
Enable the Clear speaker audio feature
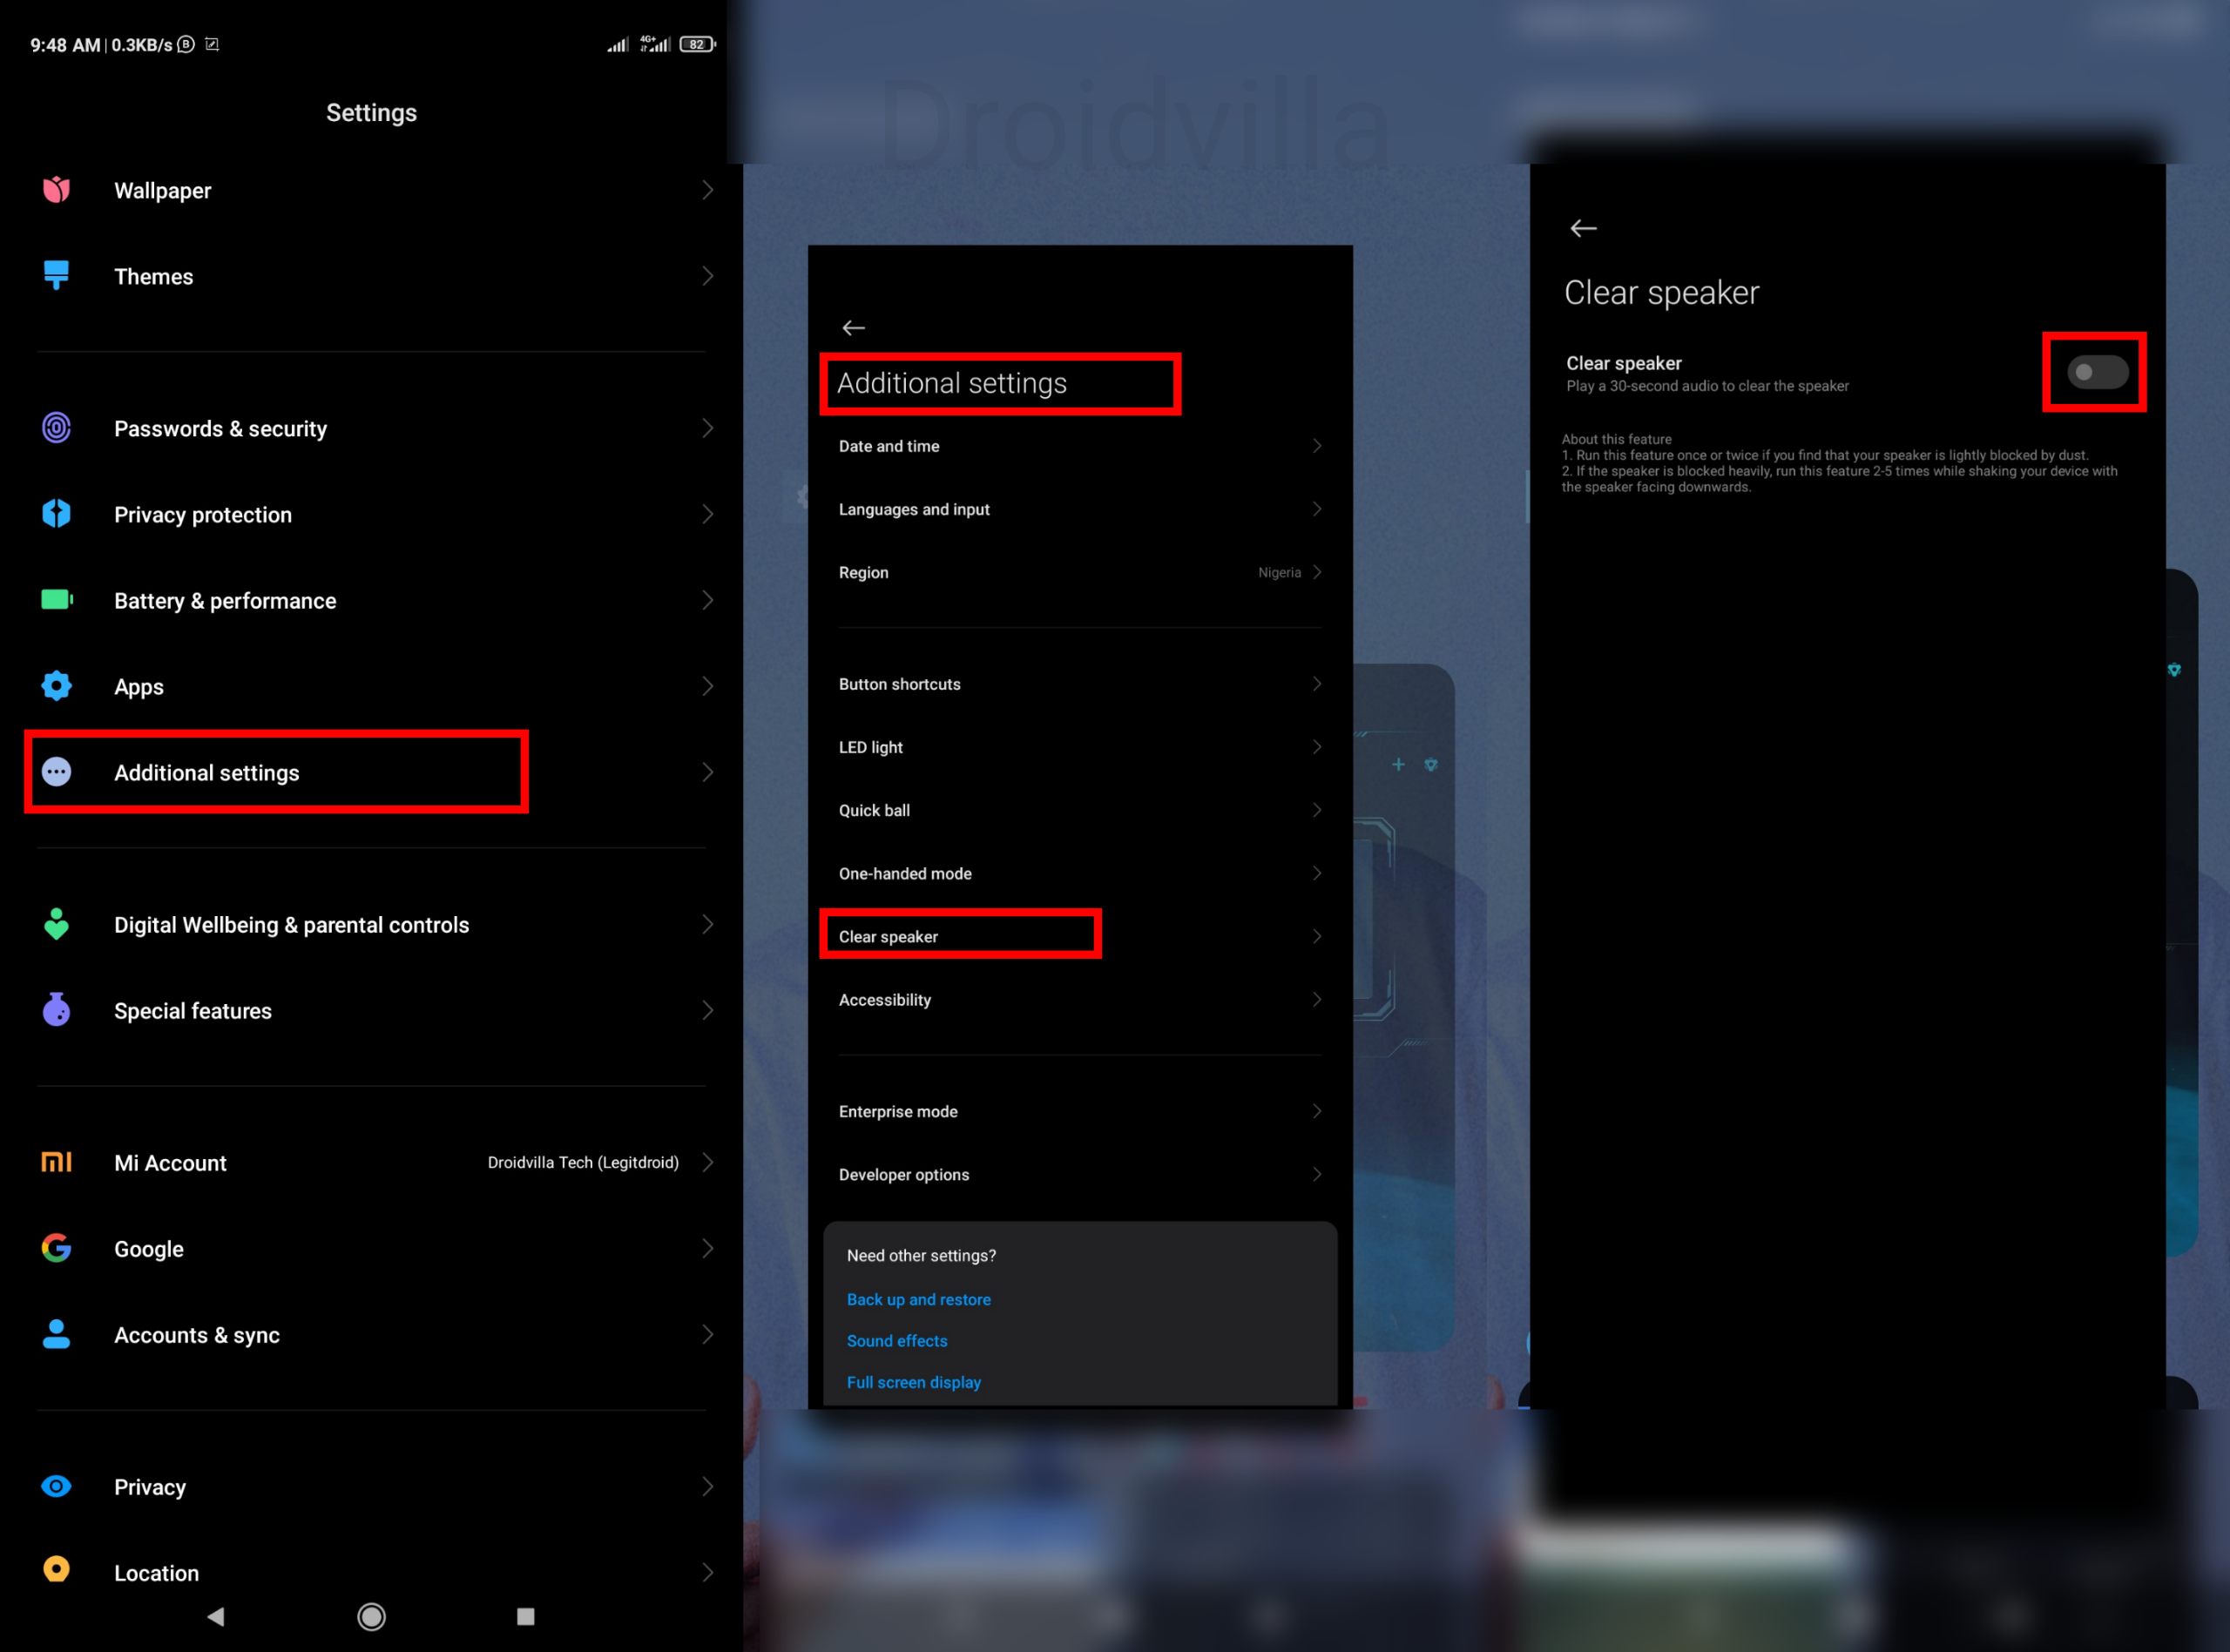pyautogui.click(x=2098, y=373)
